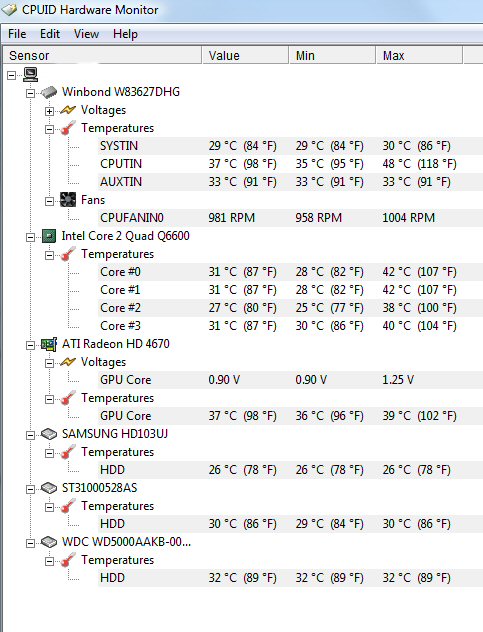Collapse the ATI Radeon Voltages node

pyautogui.click(x=49, y=363)
